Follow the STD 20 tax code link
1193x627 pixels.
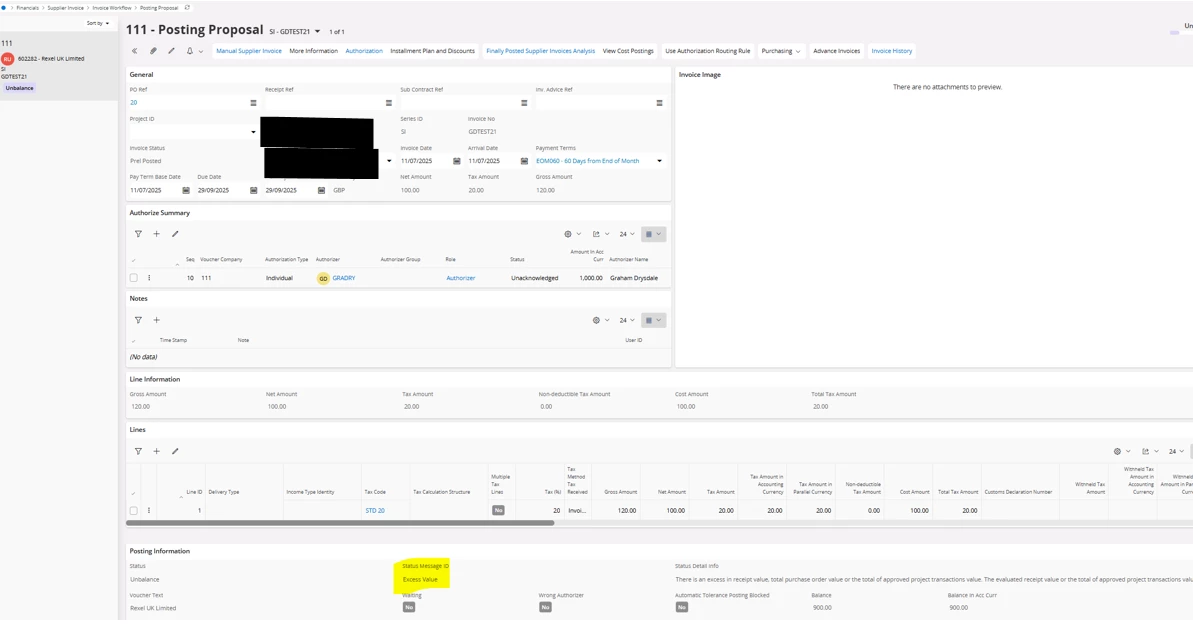coord(375,511)
